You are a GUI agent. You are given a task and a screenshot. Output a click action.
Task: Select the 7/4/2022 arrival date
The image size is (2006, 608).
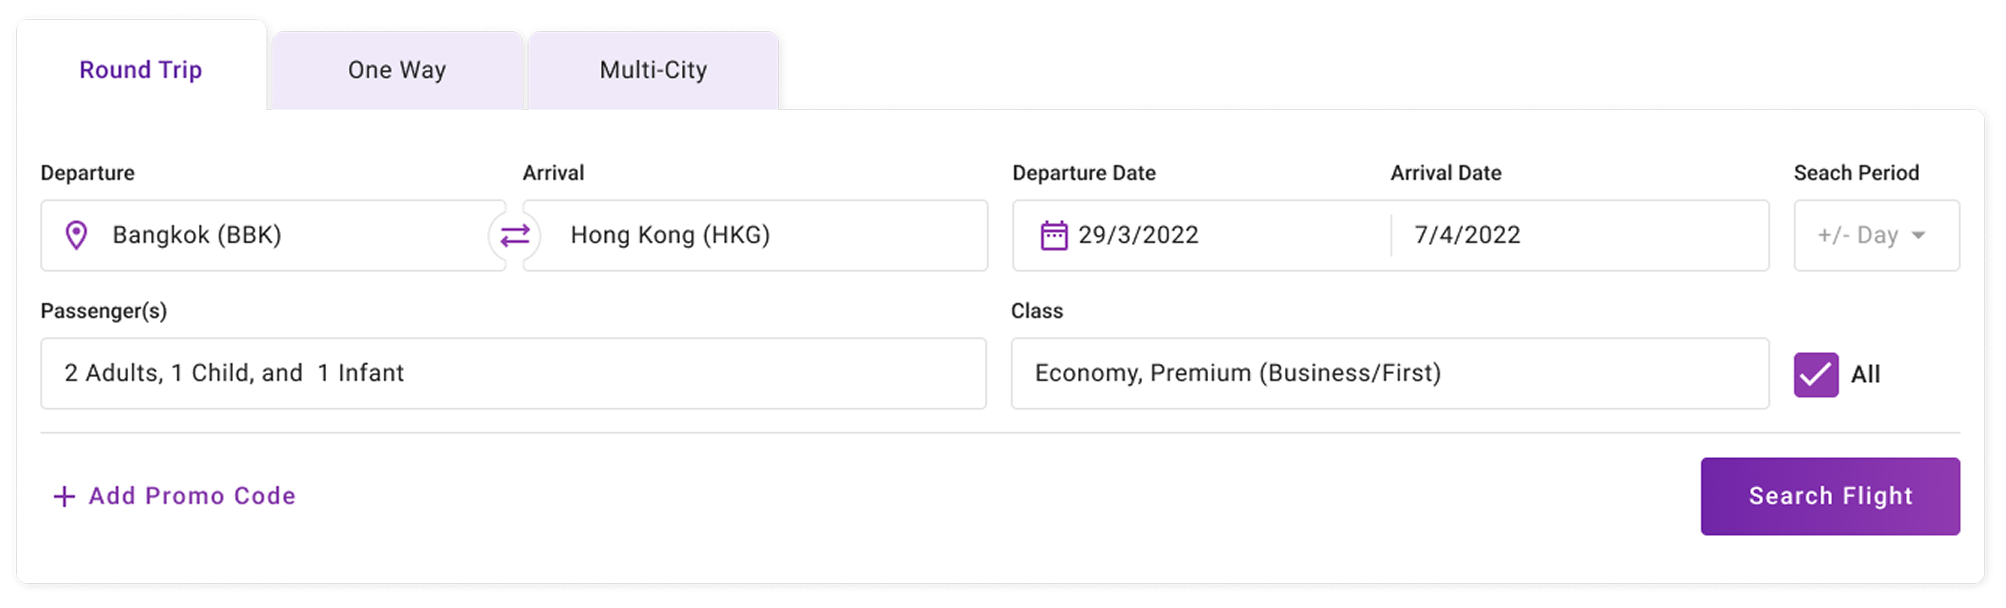[1467, 235]
